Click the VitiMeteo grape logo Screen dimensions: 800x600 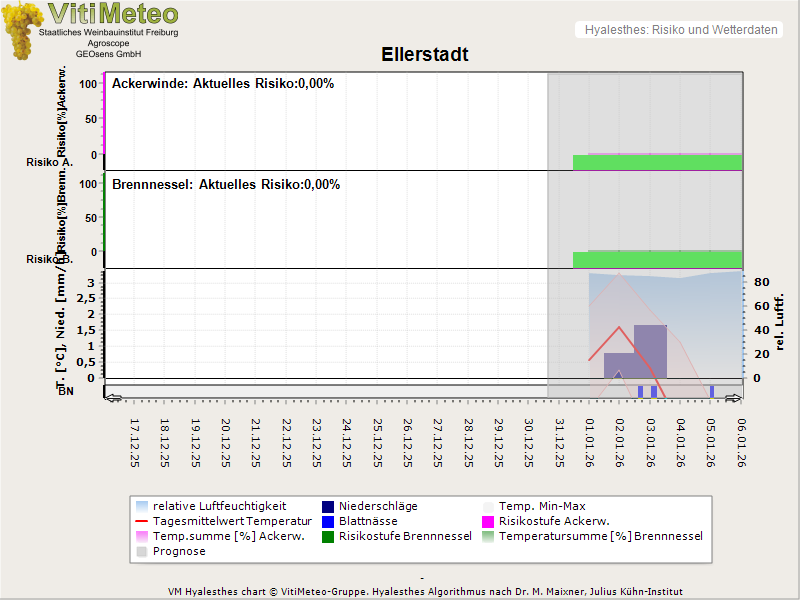click(20, 30)
